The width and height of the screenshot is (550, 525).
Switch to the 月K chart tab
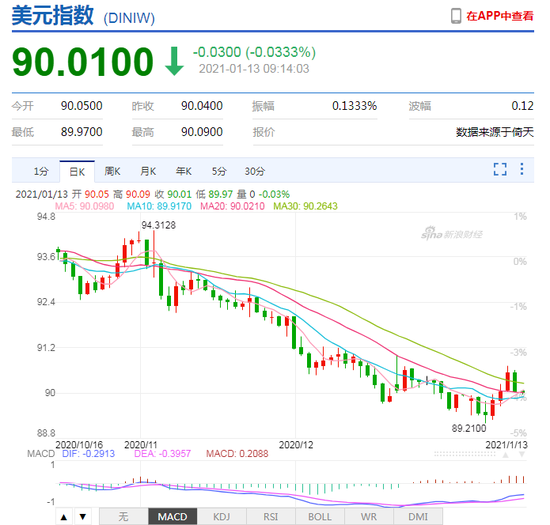148,171
